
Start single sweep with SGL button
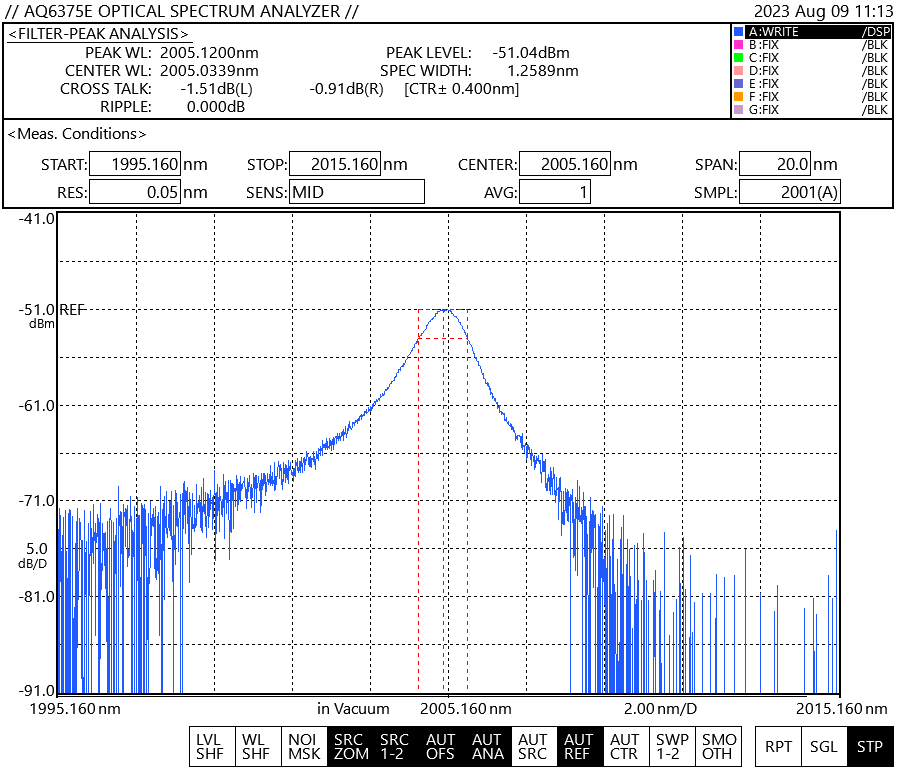(824, 747)
